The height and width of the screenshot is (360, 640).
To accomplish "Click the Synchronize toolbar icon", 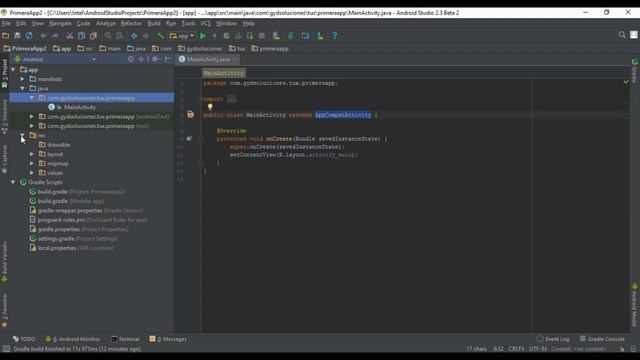I will (x=29, y=36).
